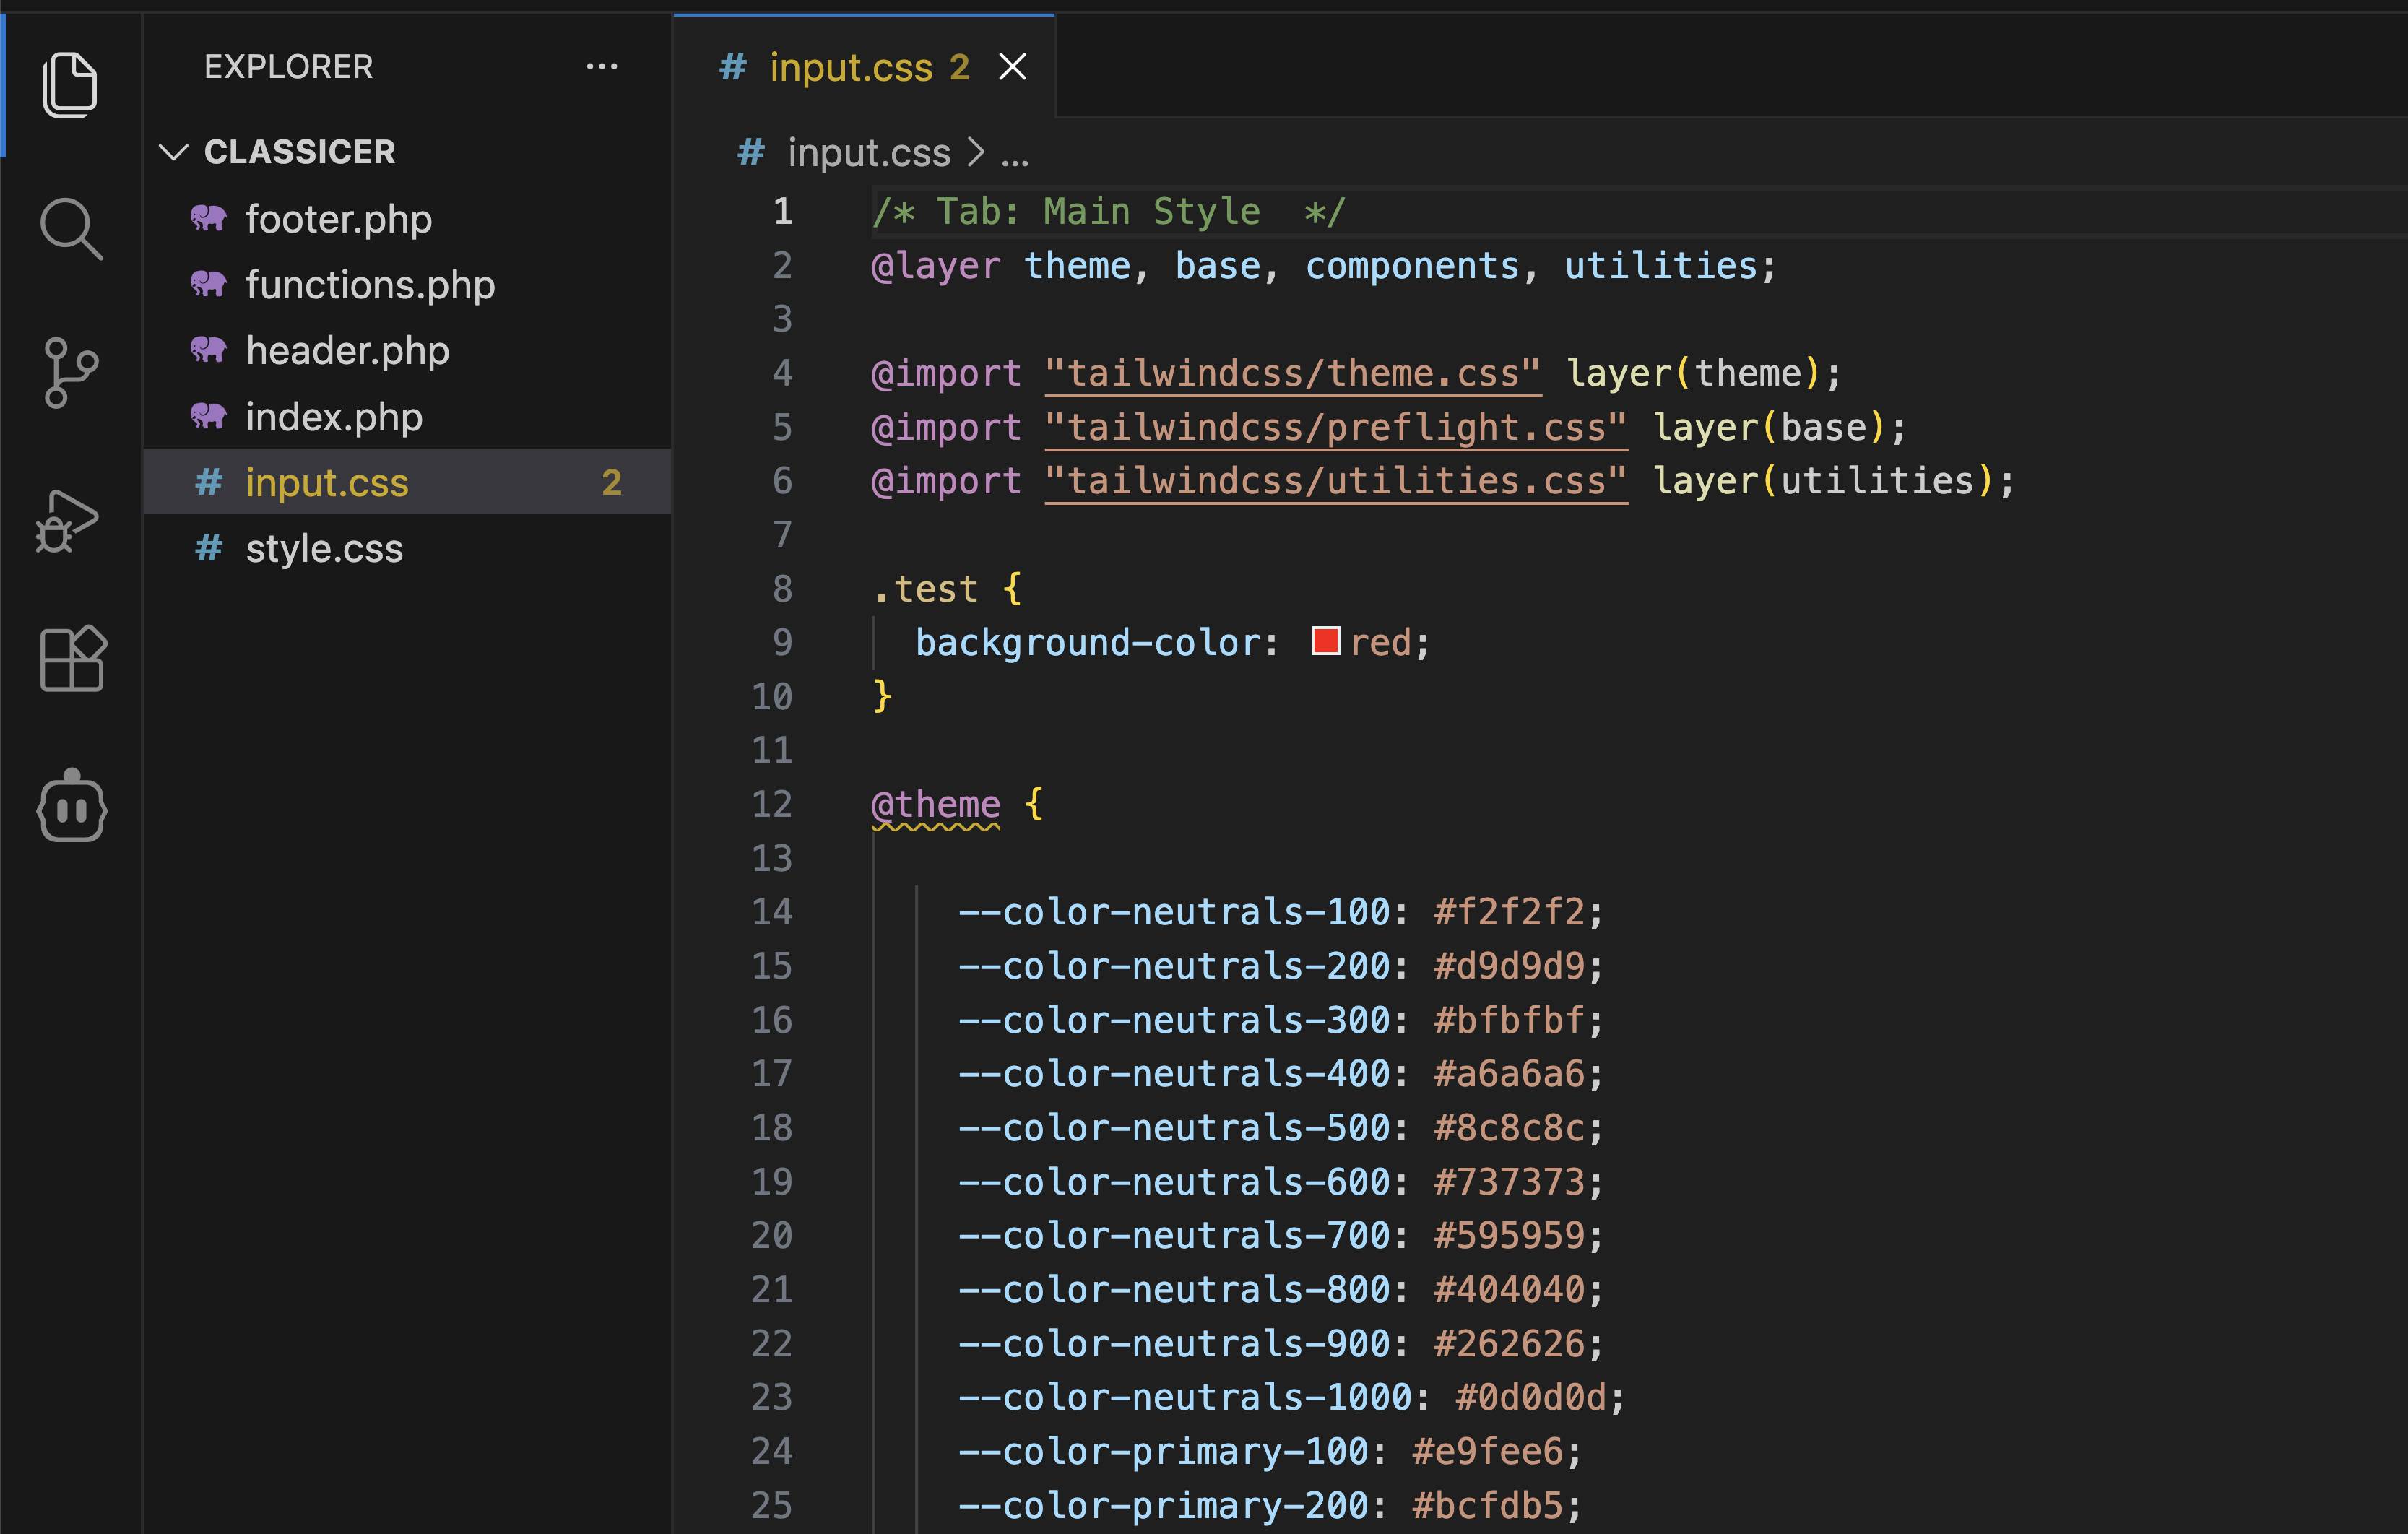The image size is (2408, 1534).
Task: Open Explorer's three-dot more actions menu
Action: coord(602,67)
